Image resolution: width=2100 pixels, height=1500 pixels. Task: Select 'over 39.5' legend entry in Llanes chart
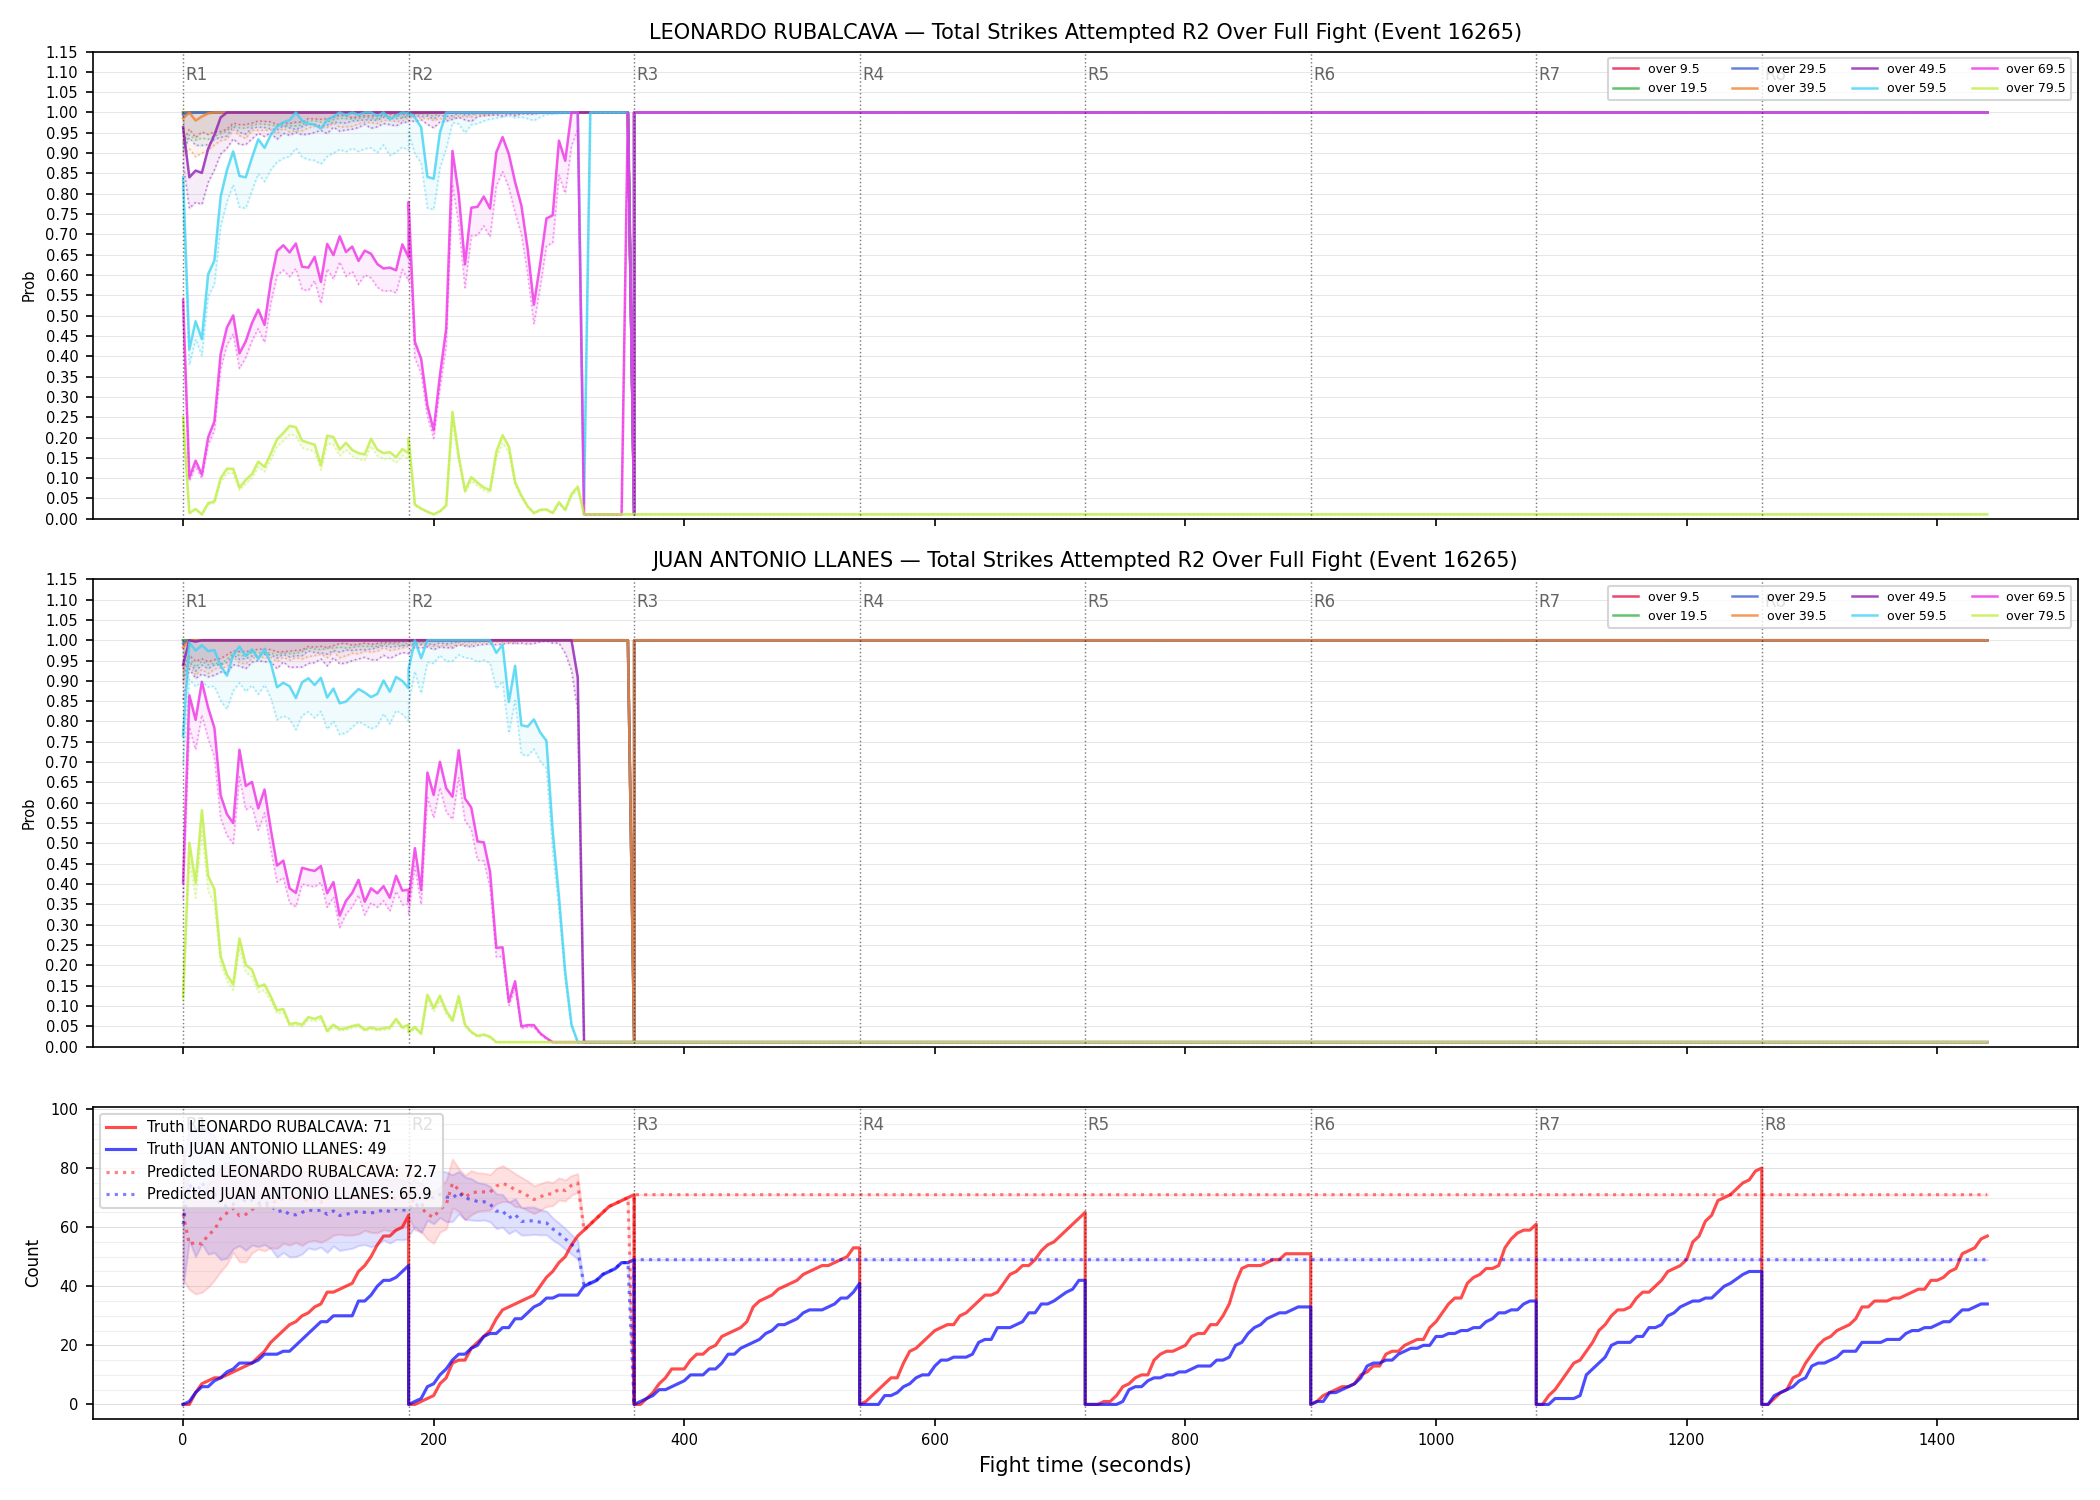[1779, 616]
